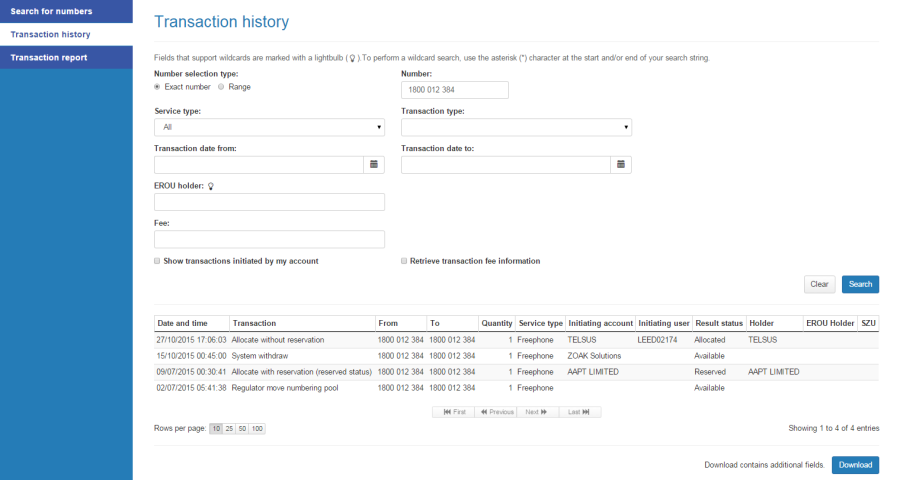Sort by From column header

coord(401,323)
